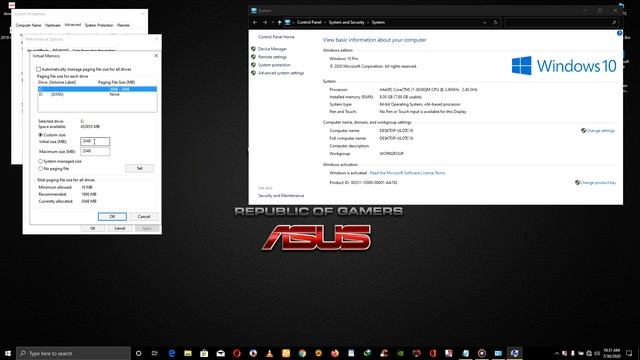Select the Custom size radio button

pos(40,135)
